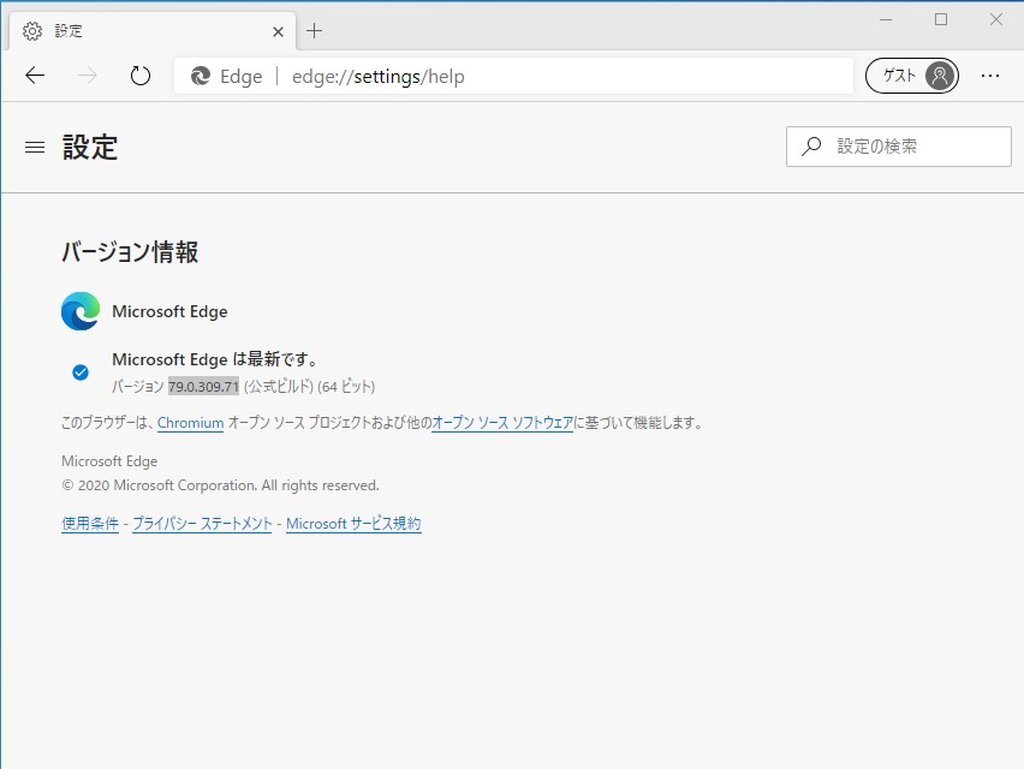
Task: Click the search magnifier in 設定の検索
Action: [811, 146]
